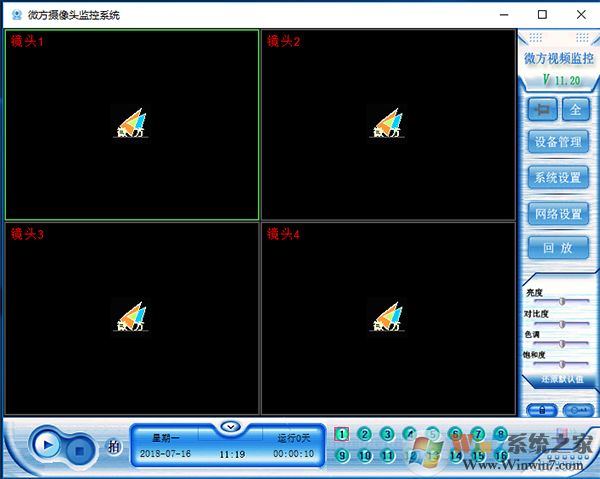This screenshot has width=600, height=479.
Task: Switch to camera channel 2
Action: click(x=364, y=434)
